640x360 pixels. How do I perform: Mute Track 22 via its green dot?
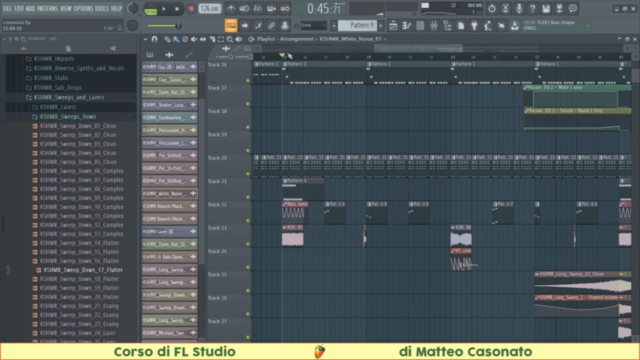pos(248,220)
